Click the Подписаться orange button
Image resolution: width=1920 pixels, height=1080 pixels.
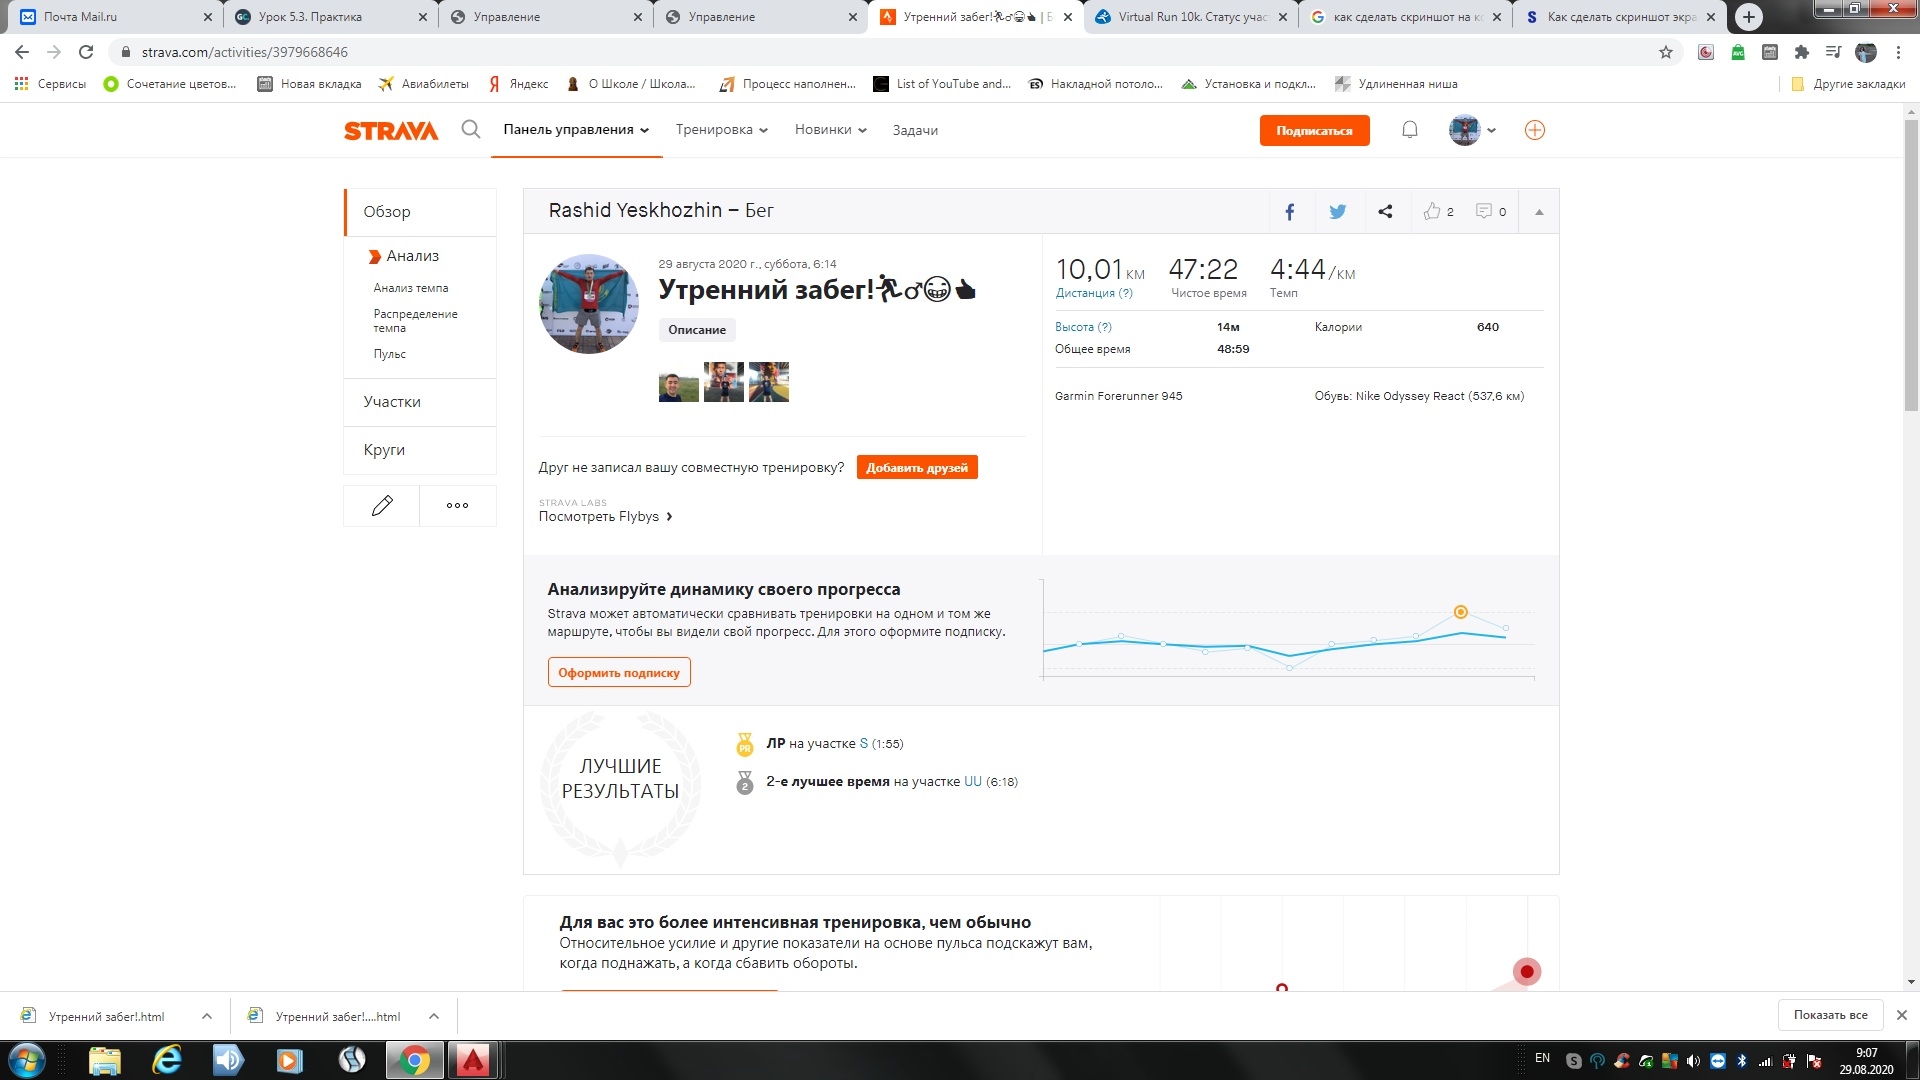click(1314, 131)
